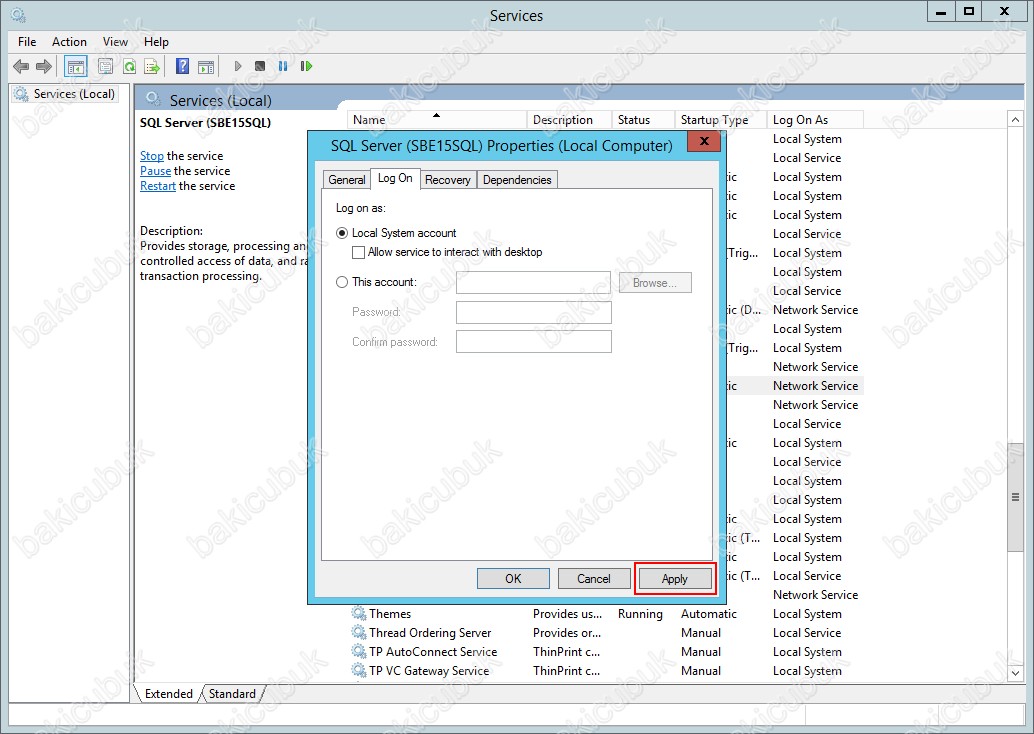This screenshot has width=1034, height=734.
Task: Click the Automatic startup type of Themes
Action: pos(708,613)
